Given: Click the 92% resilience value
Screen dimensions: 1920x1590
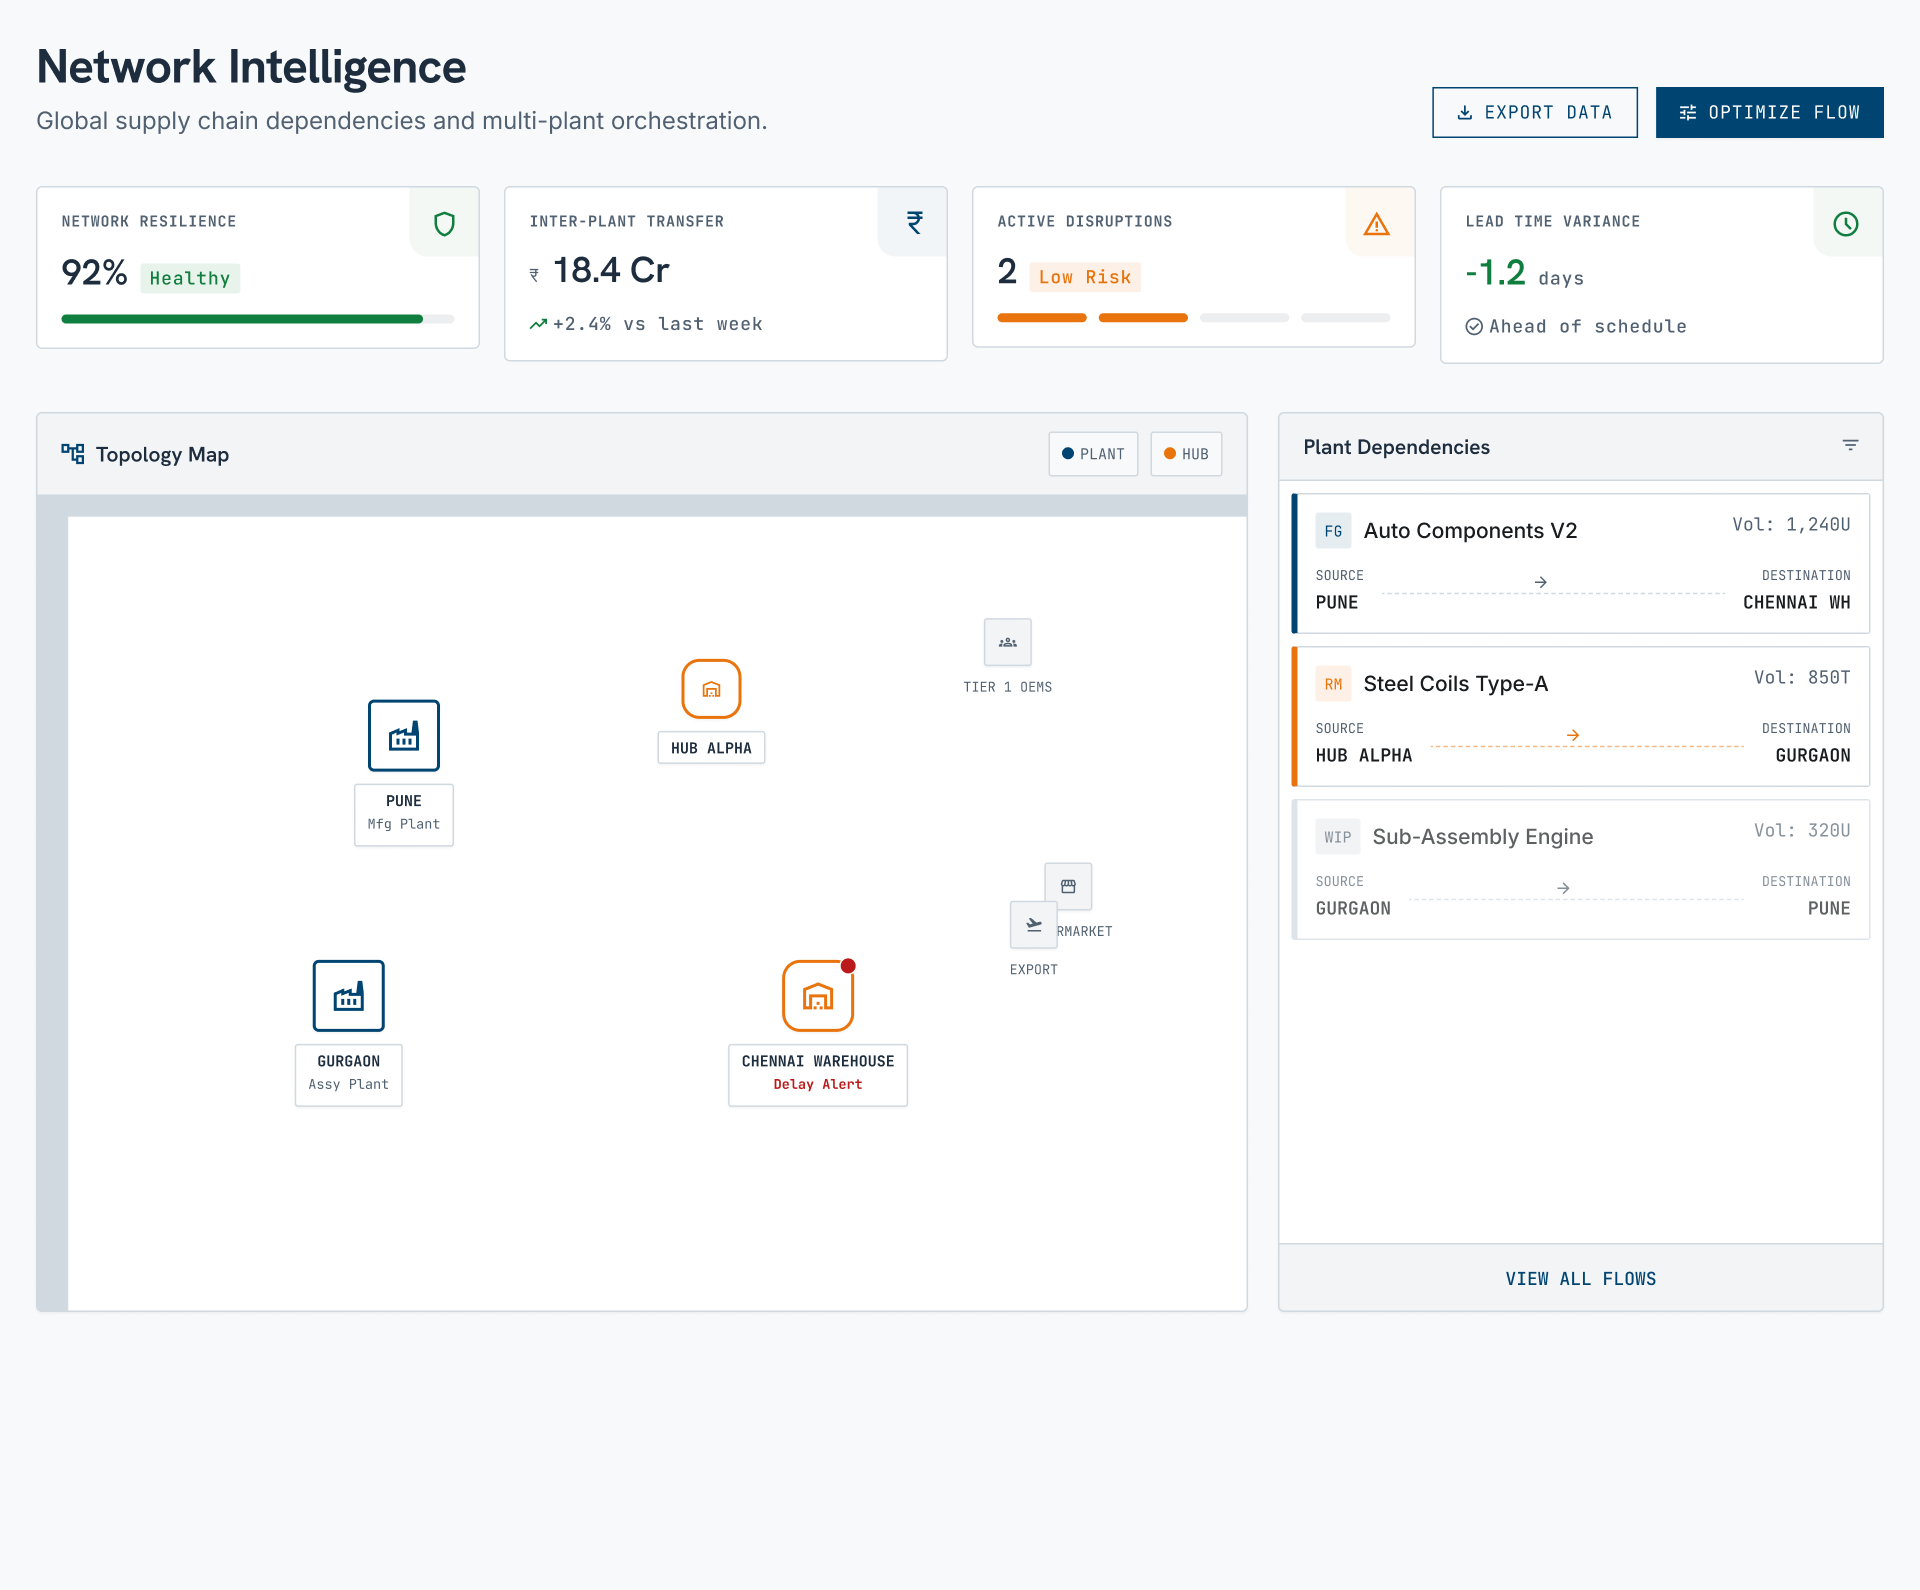Looking at the screenshot, I should coord(94,272).
